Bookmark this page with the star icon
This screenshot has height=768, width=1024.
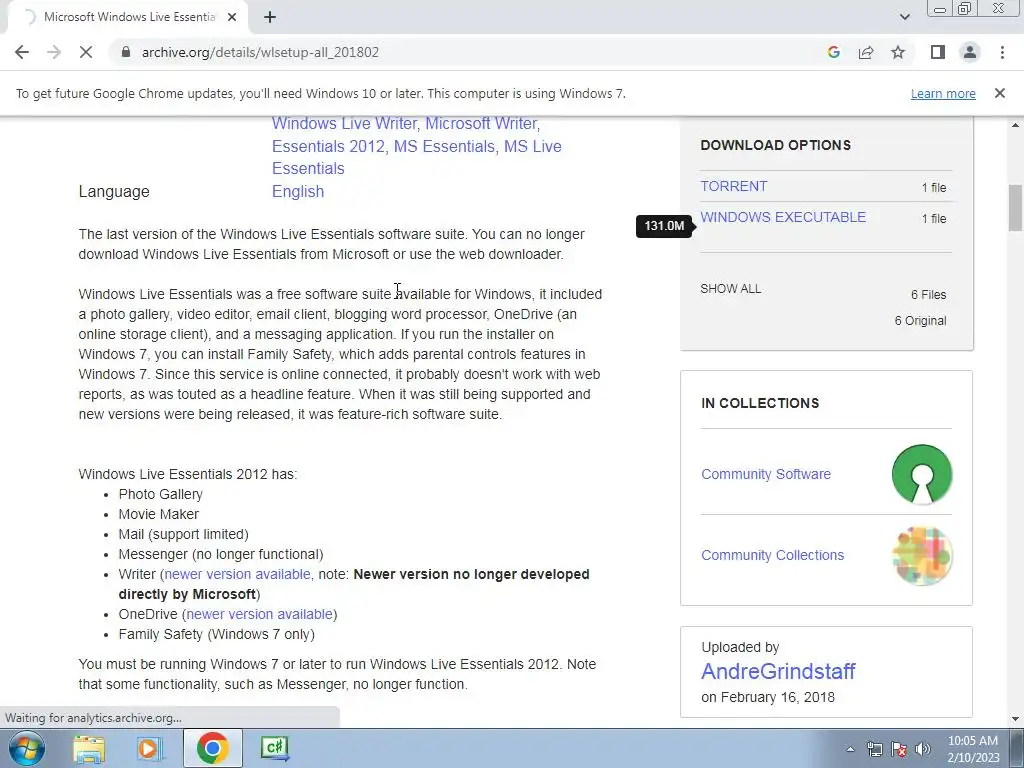tap(898, 52)
